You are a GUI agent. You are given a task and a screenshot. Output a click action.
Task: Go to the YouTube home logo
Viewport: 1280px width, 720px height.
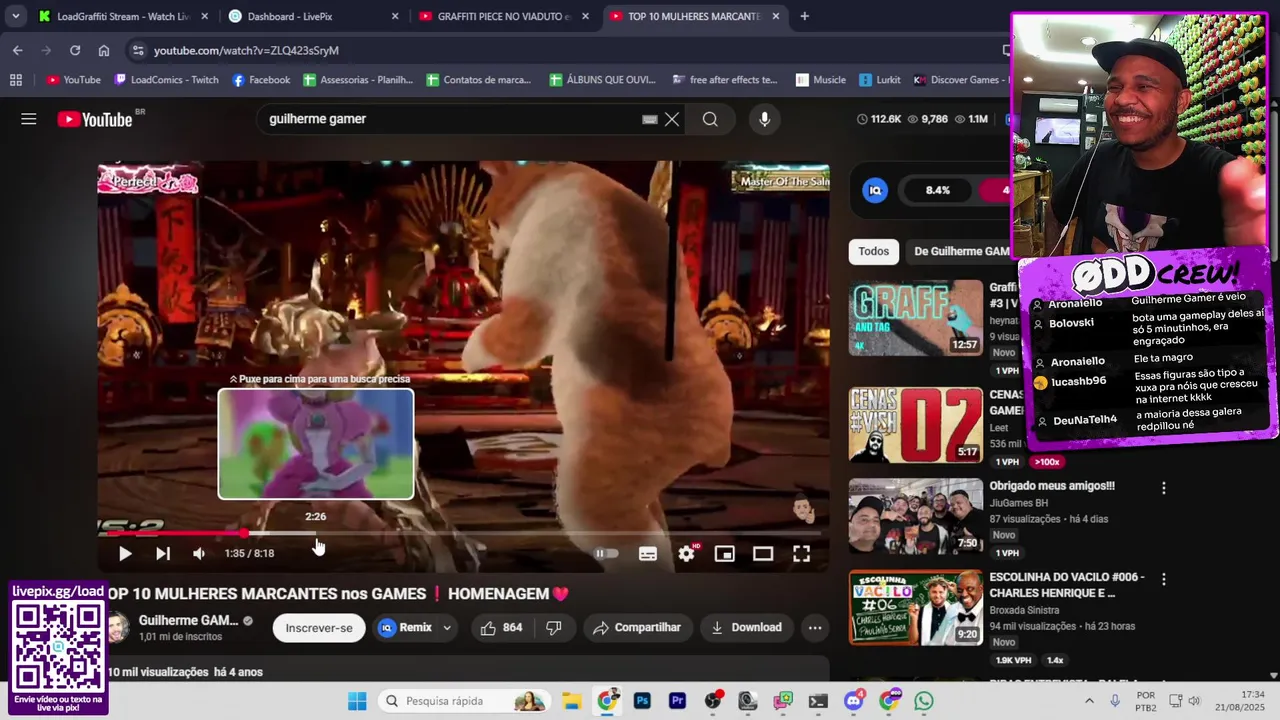[x=95, y=119]
